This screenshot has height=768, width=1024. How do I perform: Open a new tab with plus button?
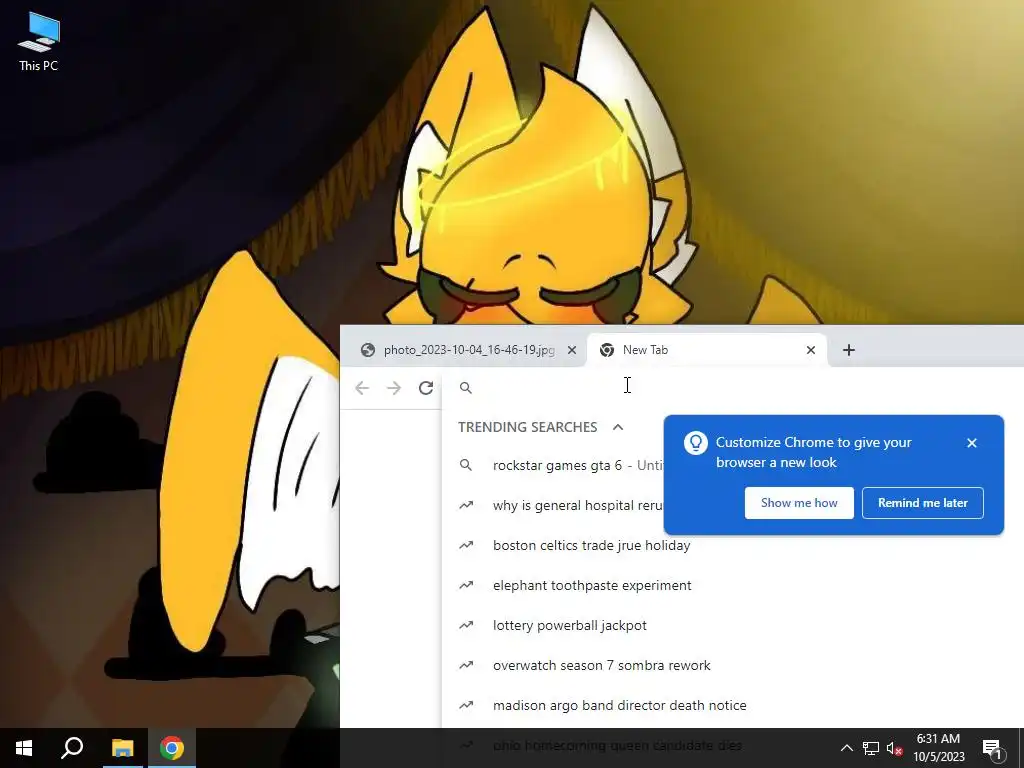click(848, 350)
